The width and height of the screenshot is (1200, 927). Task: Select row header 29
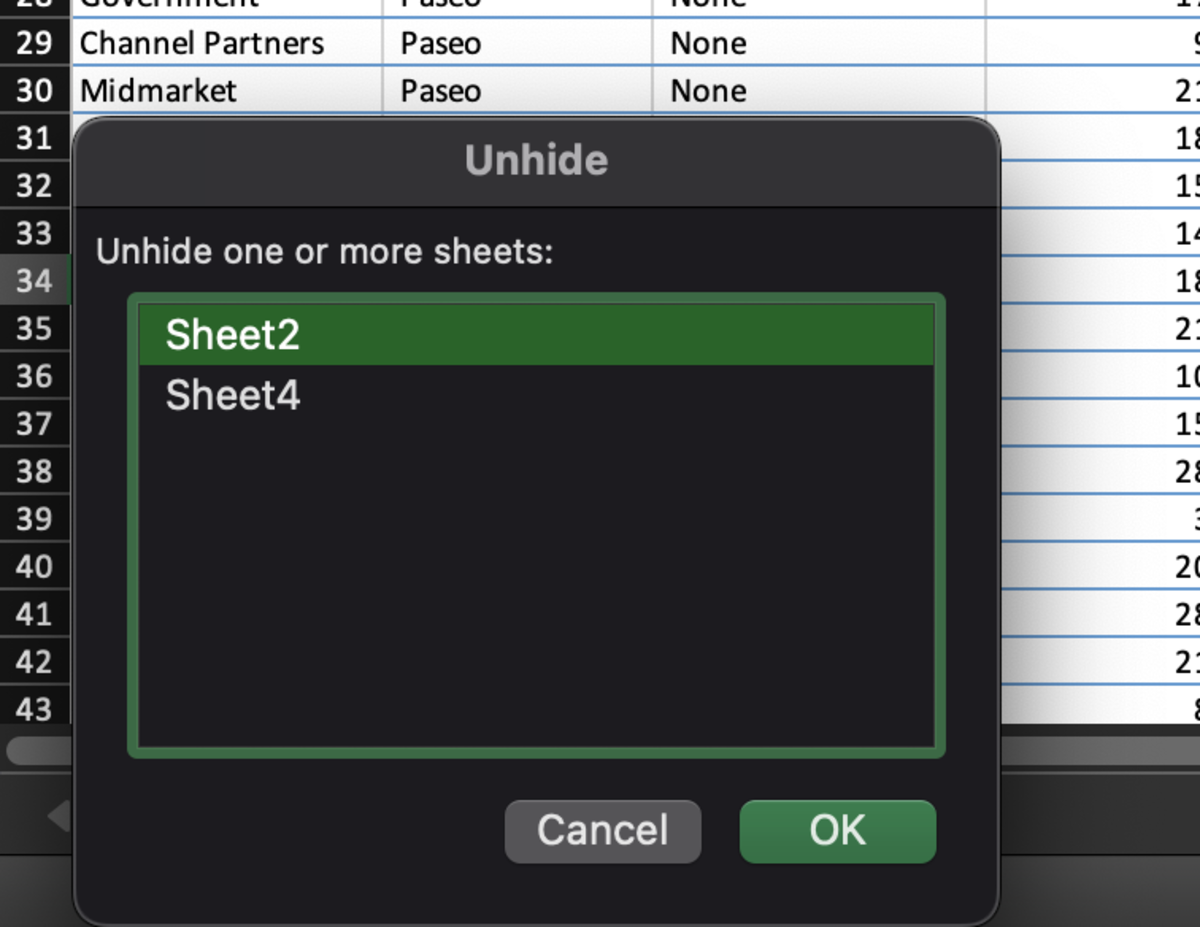pyautogui.click(x=35, y=43)
